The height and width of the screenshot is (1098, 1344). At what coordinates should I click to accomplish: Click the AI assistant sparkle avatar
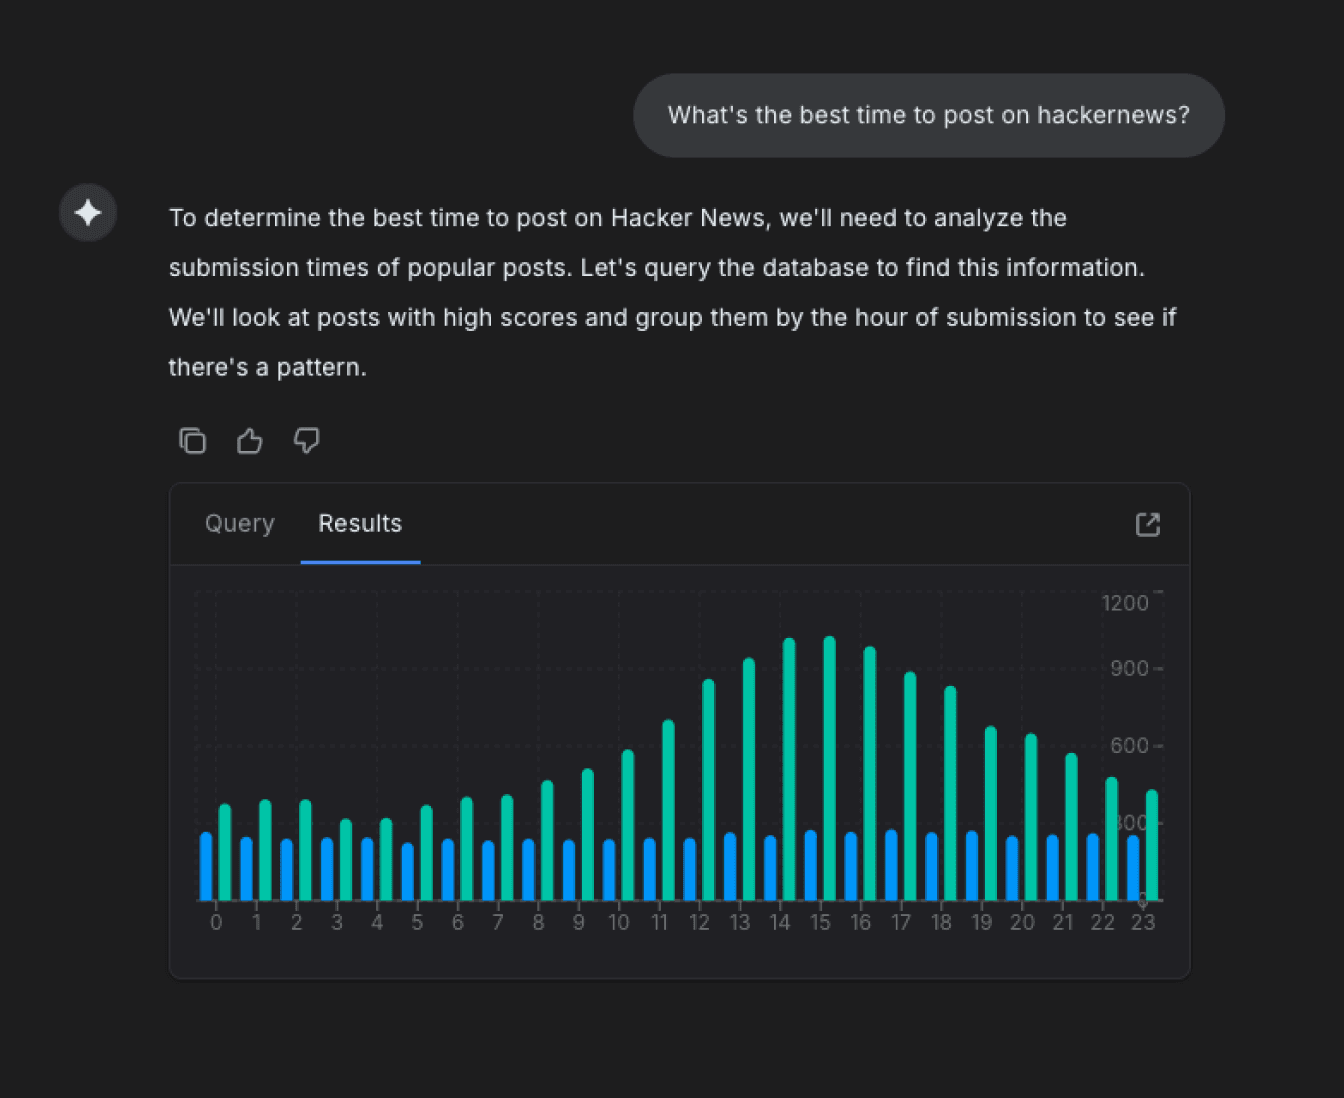(88, 213)
